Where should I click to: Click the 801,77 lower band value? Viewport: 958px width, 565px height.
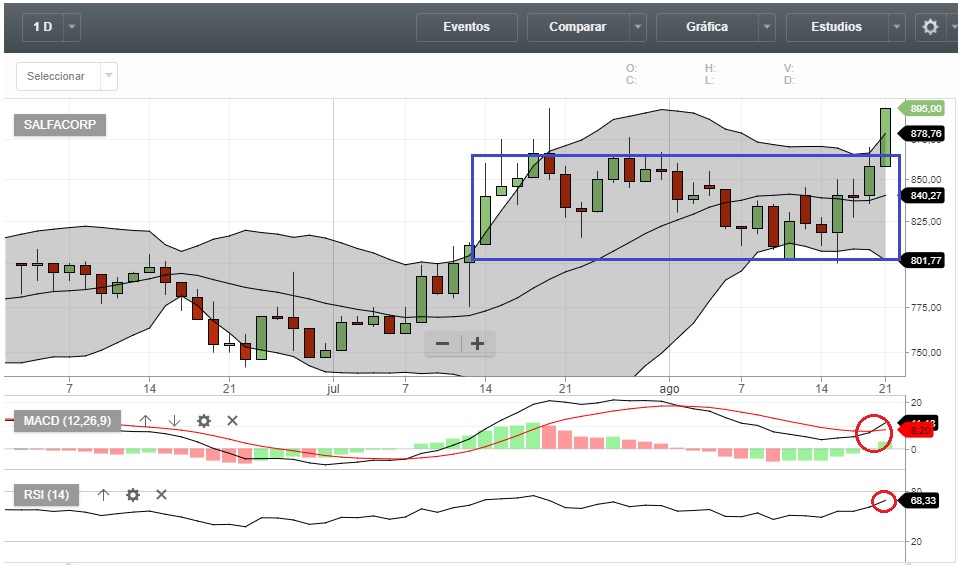(x=923, y=261)
